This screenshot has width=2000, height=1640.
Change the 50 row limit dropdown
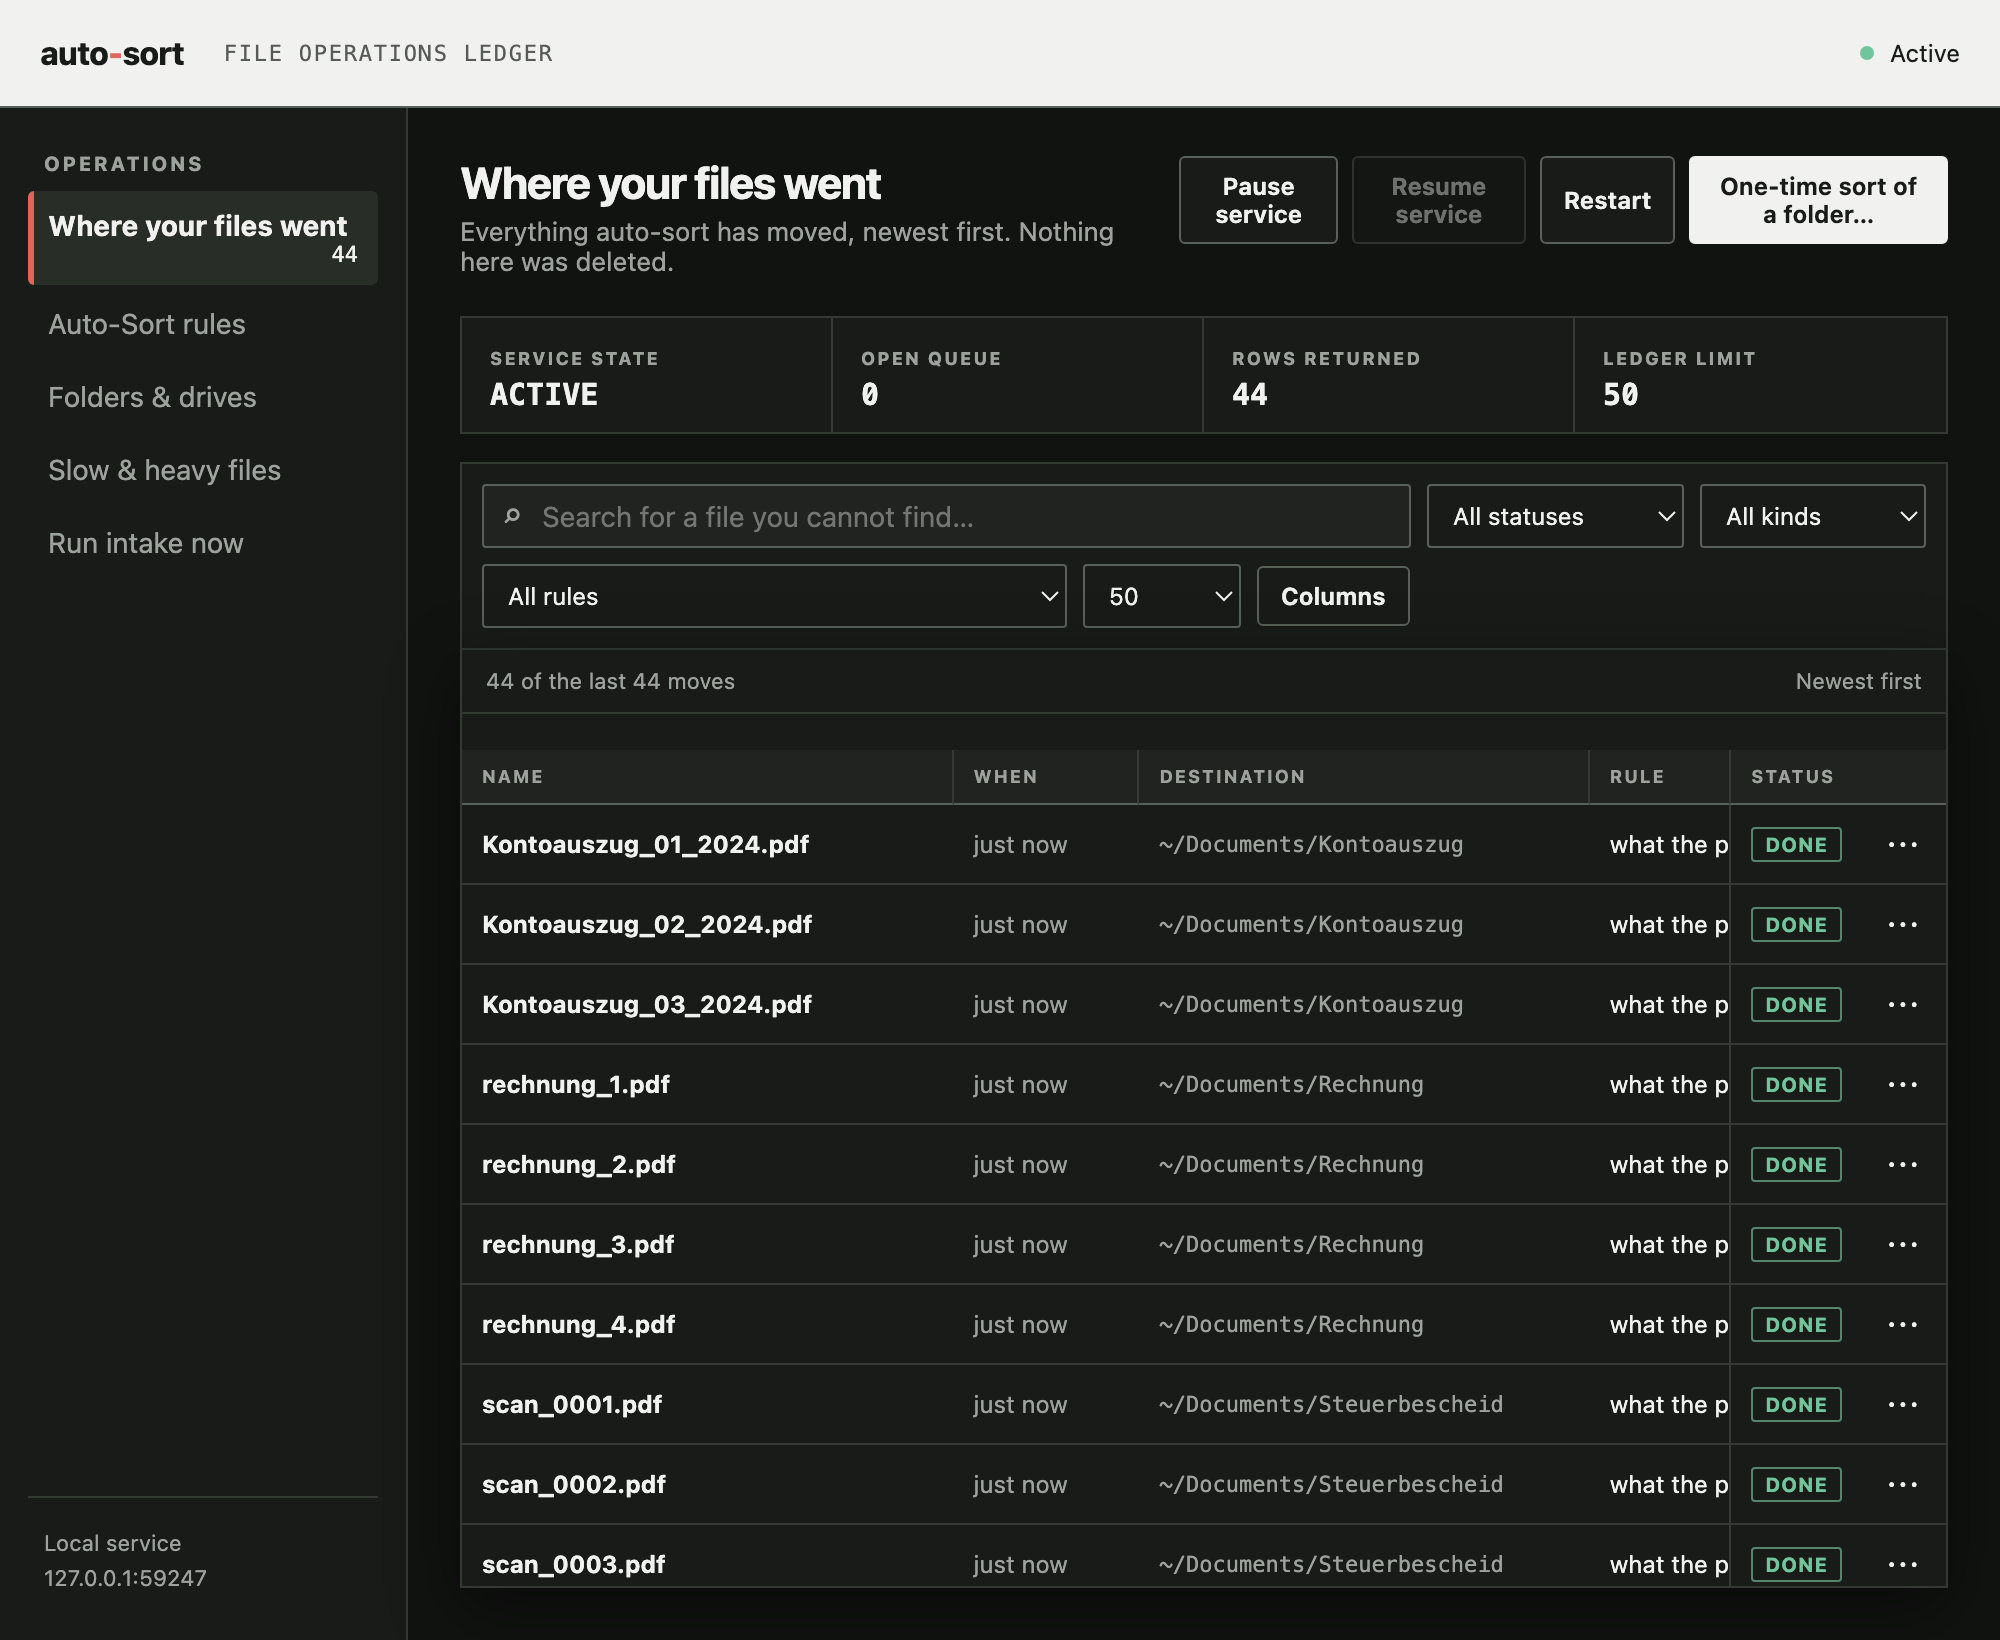[1161, 596]
